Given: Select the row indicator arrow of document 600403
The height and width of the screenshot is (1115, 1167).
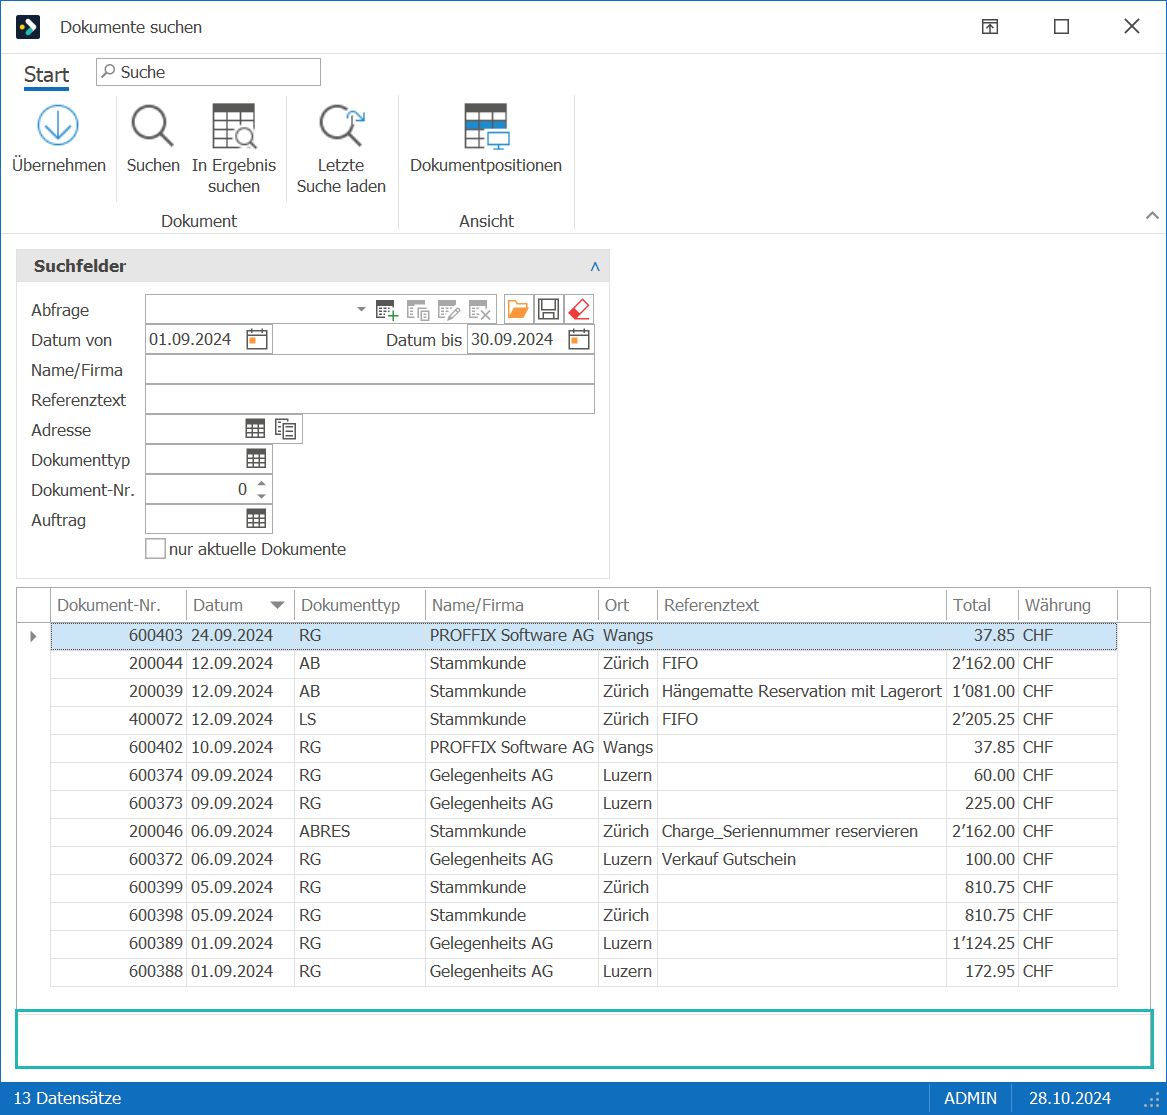Looking at the screenshot, I should click(33, 636).
